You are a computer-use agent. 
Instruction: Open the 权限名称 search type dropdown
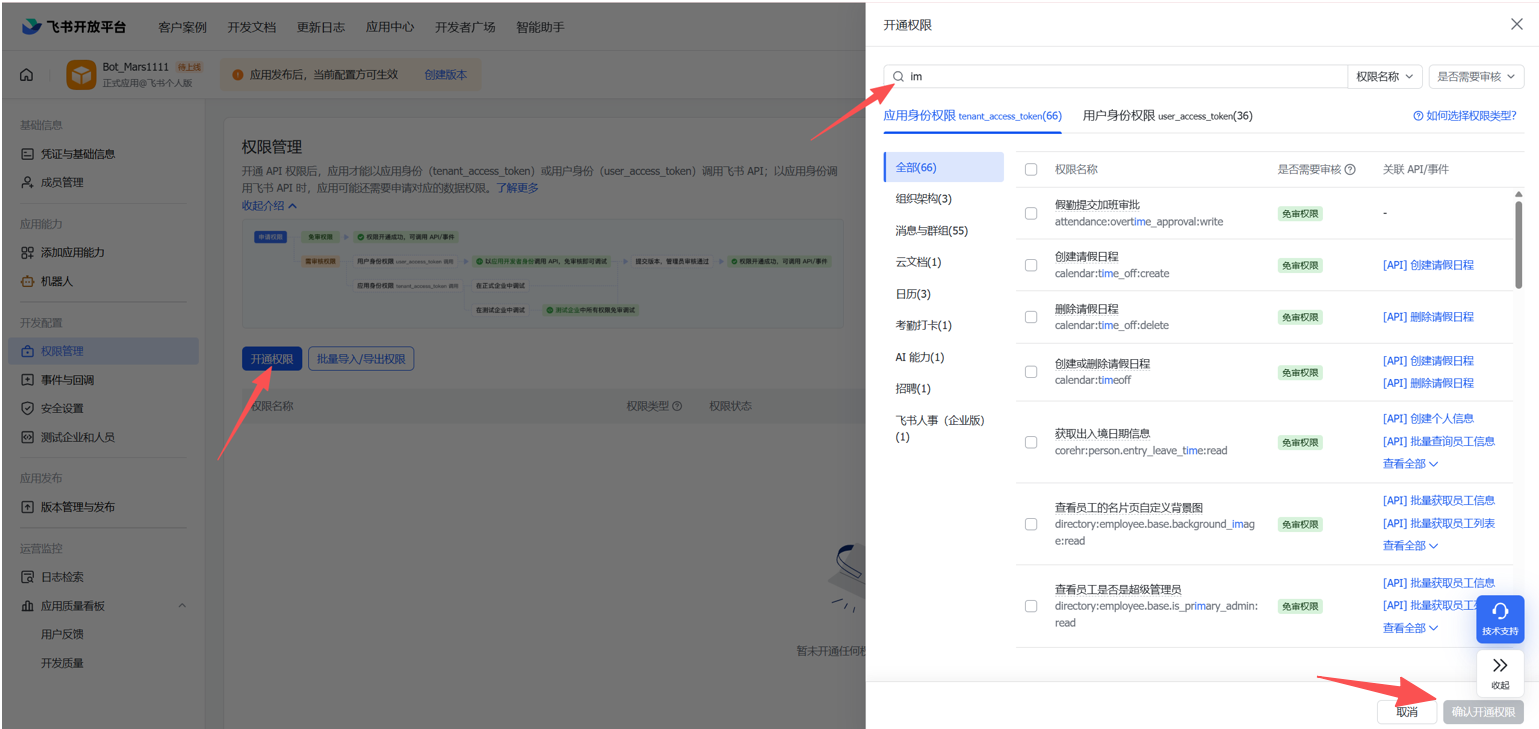(1385, 76)
